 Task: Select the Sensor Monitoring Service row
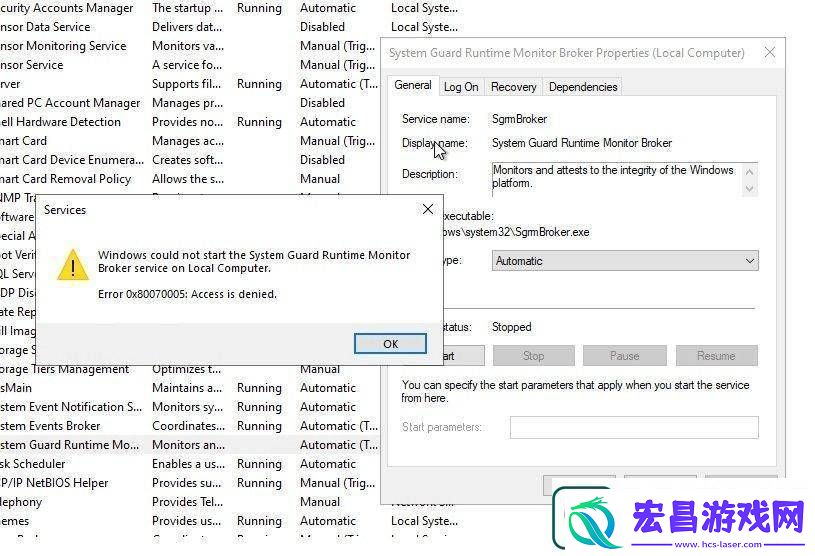point(190,46)
